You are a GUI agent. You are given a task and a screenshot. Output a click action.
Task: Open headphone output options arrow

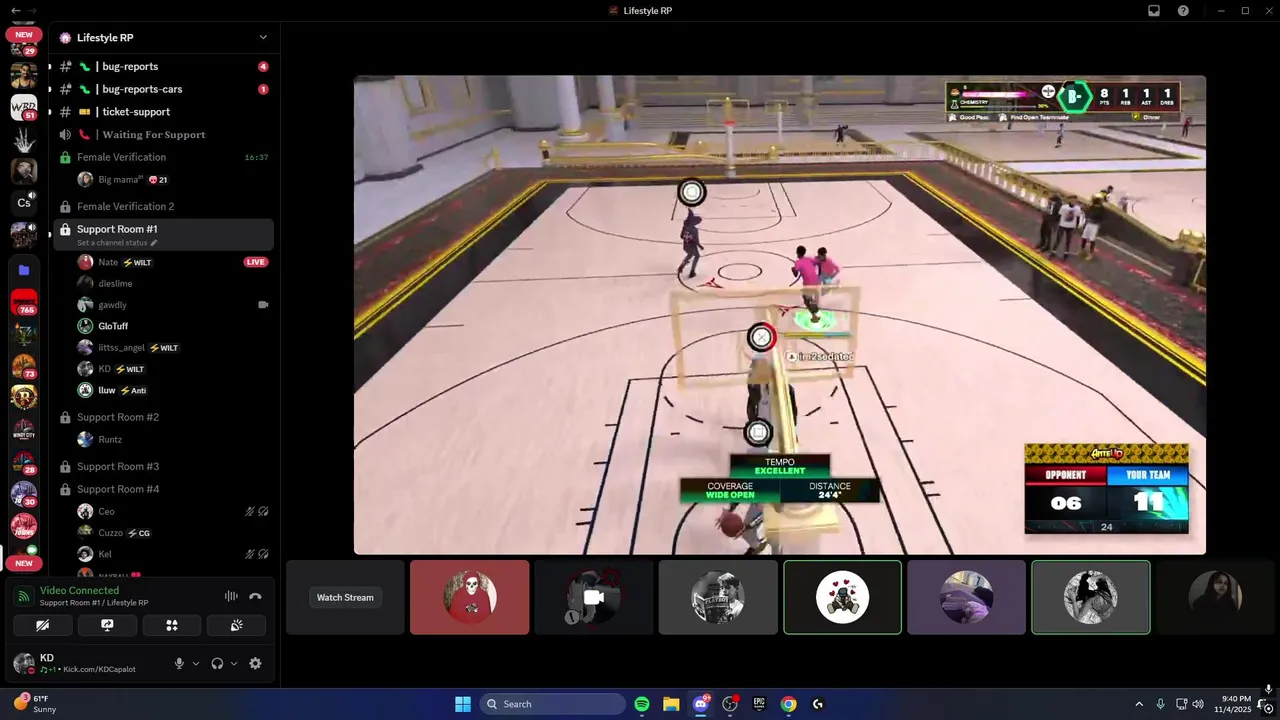[x=234, y=663]
